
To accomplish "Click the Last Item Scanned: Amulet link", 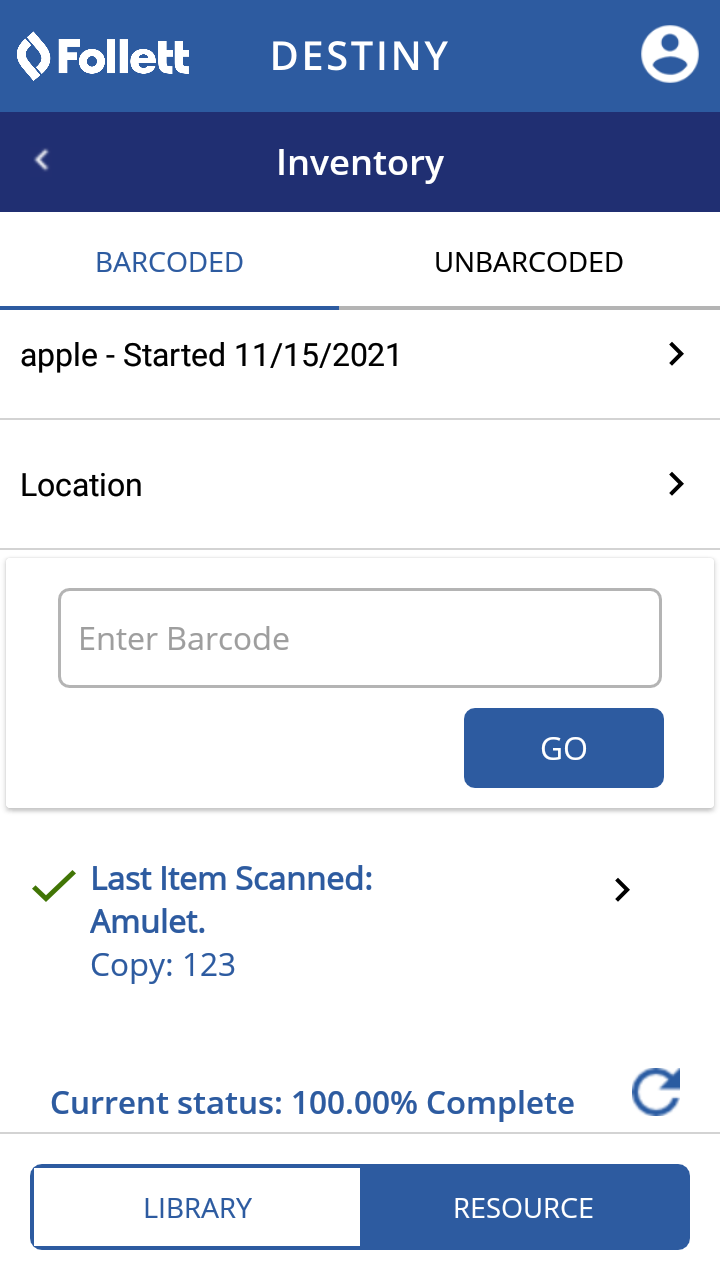I will (x=231, y=899).
